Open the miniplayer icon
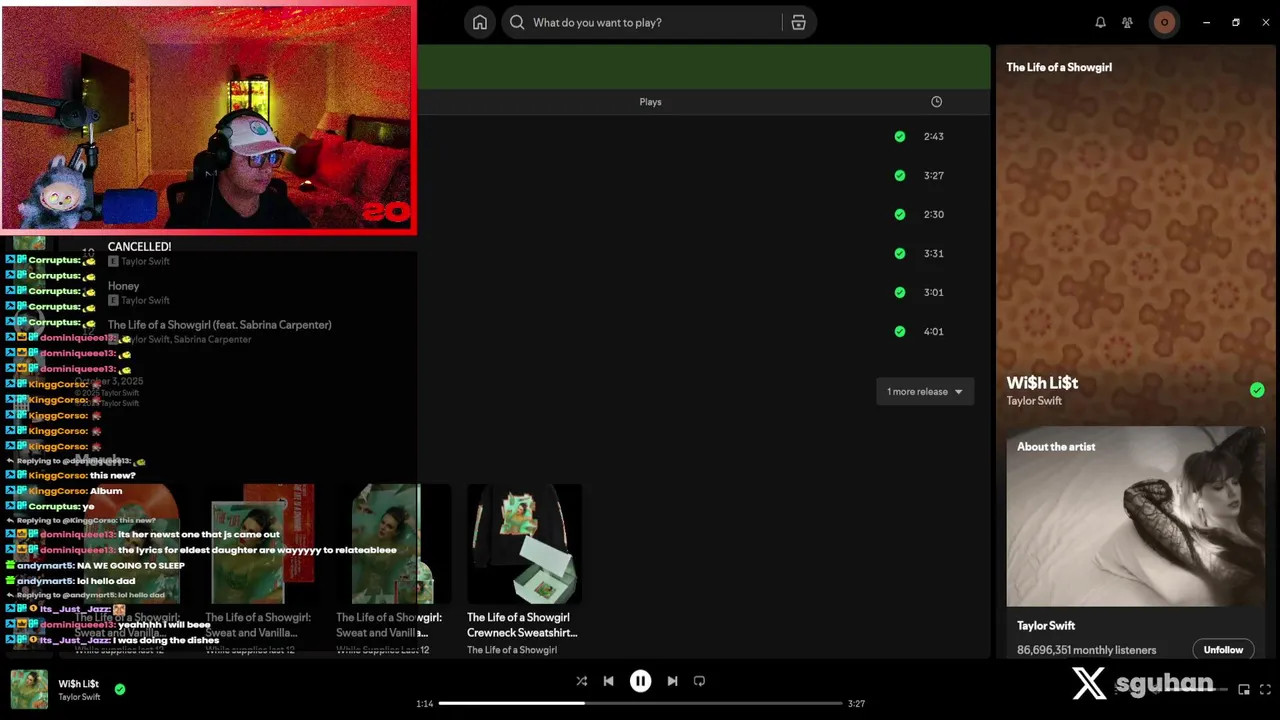 [1244, 689]
